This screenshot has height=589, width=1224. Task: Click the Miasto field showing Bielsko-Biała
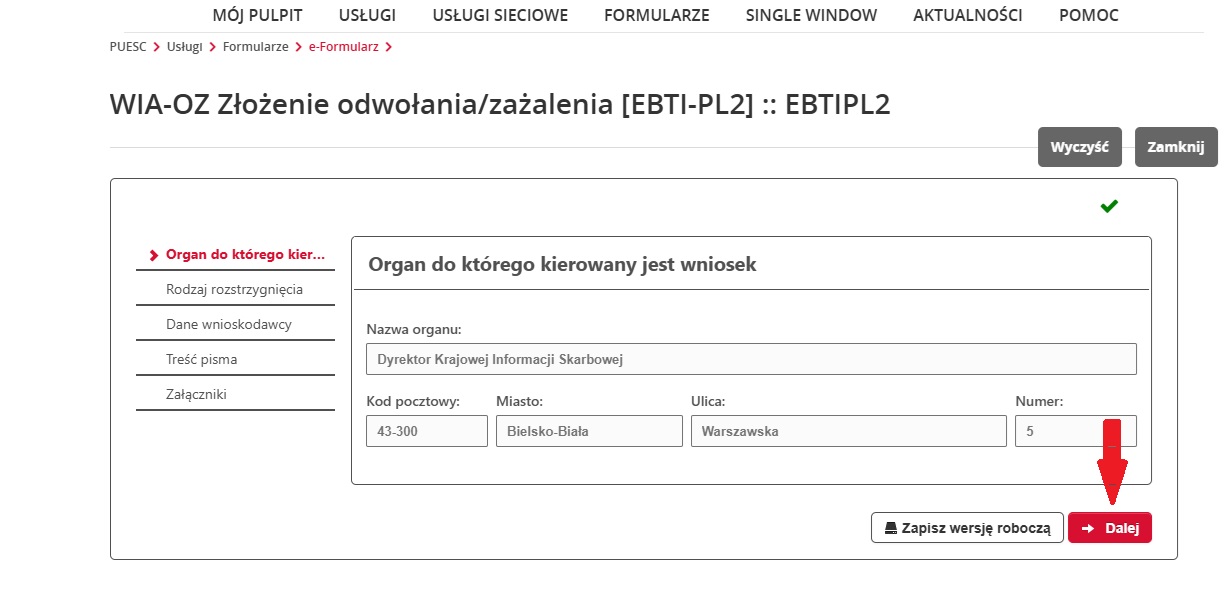pyautogui.click(x=588, y=430)
